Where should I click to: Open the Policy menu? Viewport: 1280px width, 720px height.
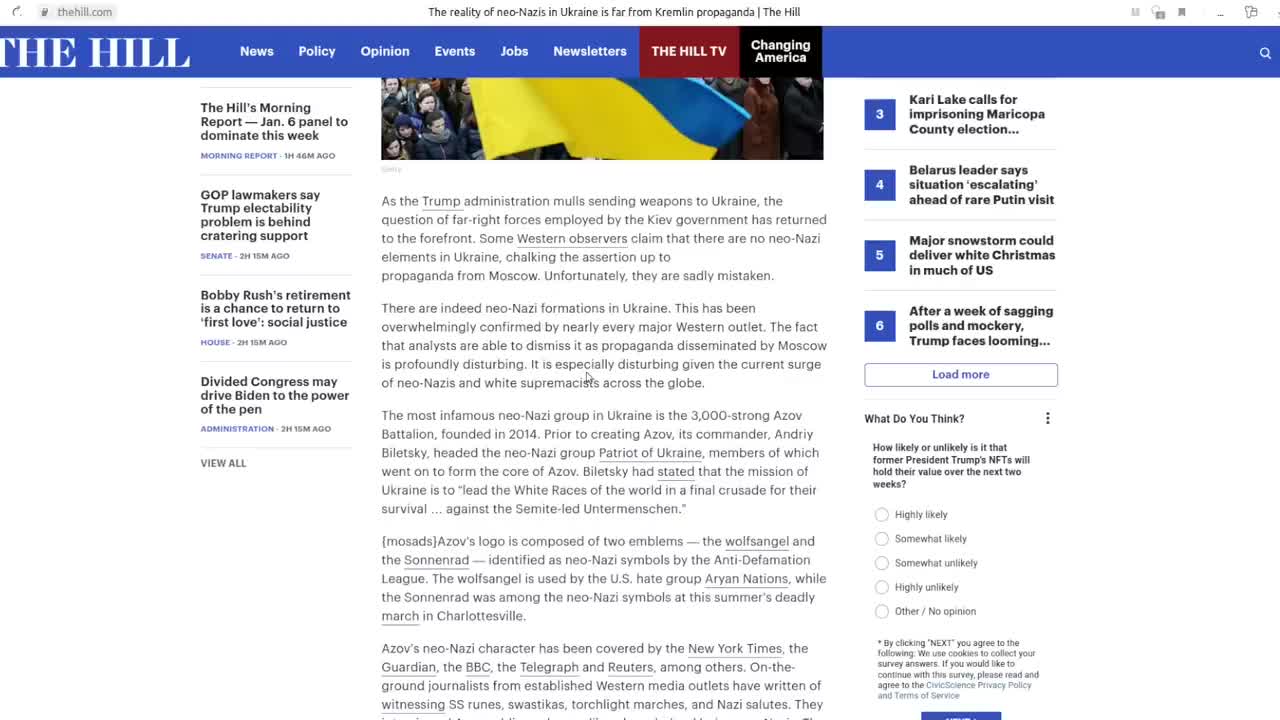tap(317, 51)
